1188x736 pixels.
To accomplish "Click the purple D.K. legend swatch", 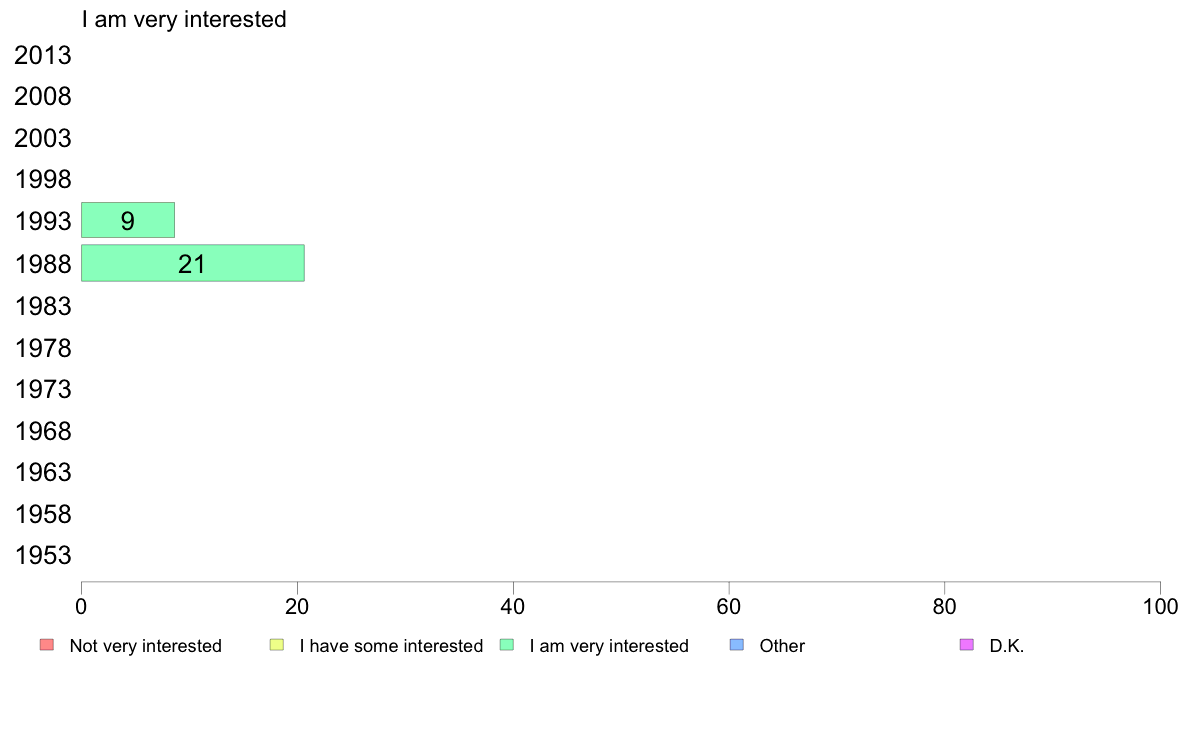I will (x=967, y=645).
